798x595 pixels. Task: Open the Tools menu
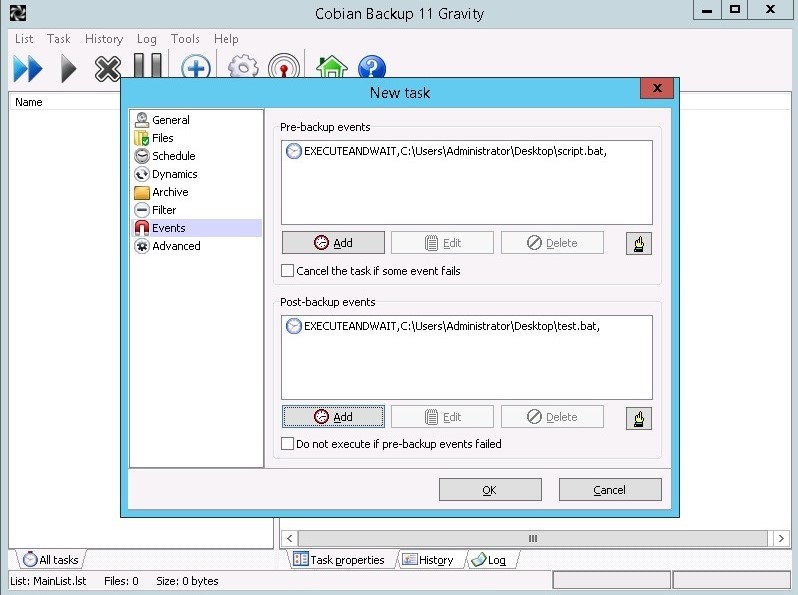point(185,39)
